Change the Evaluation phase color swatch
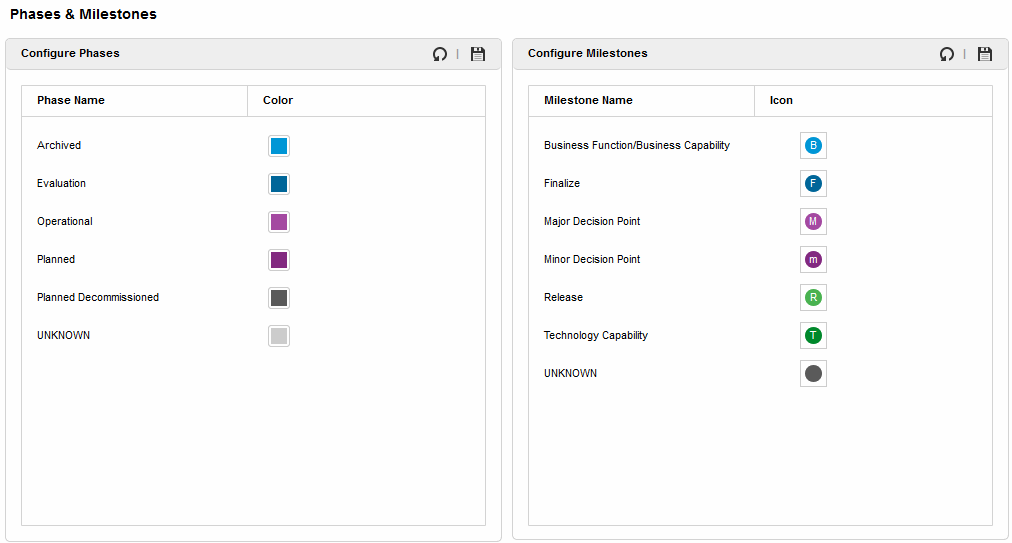The height and width of the screenshot is (543, 1012). 279,184
